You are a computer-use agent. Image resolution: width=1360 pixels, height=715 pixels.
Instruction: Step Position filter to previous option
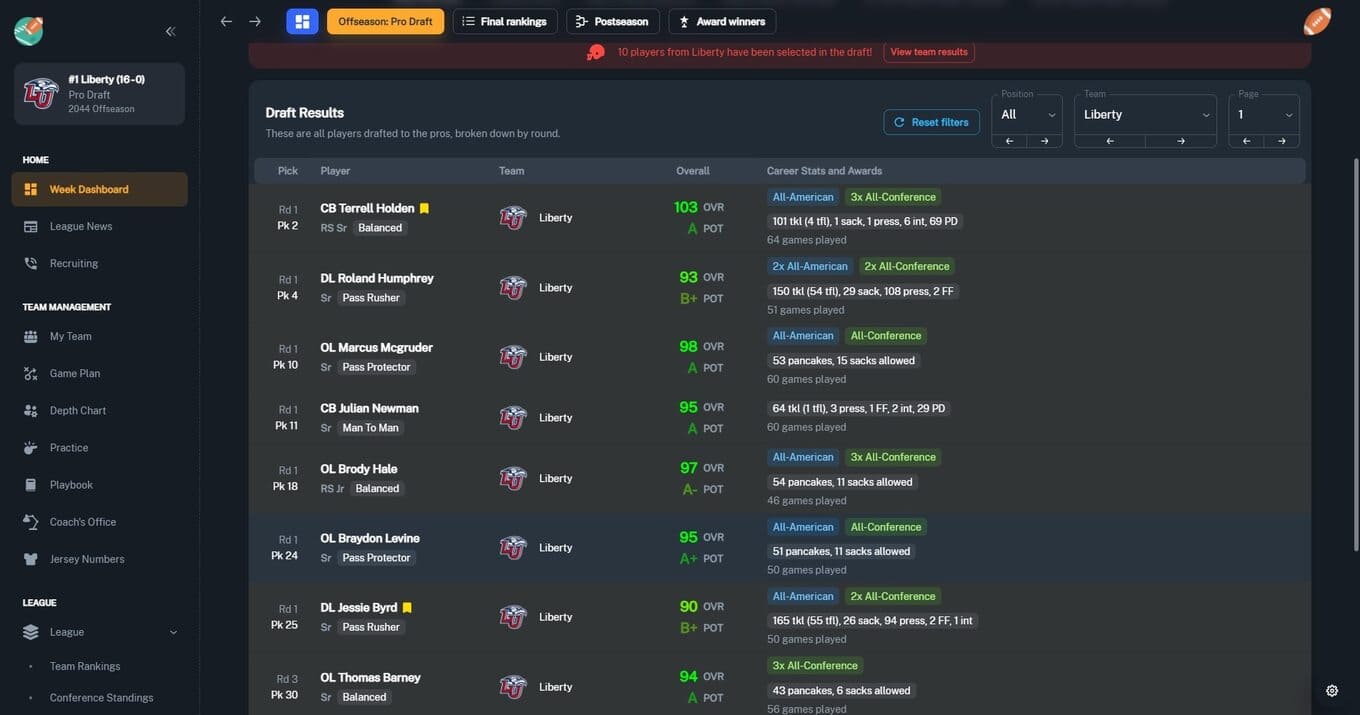1009,141
